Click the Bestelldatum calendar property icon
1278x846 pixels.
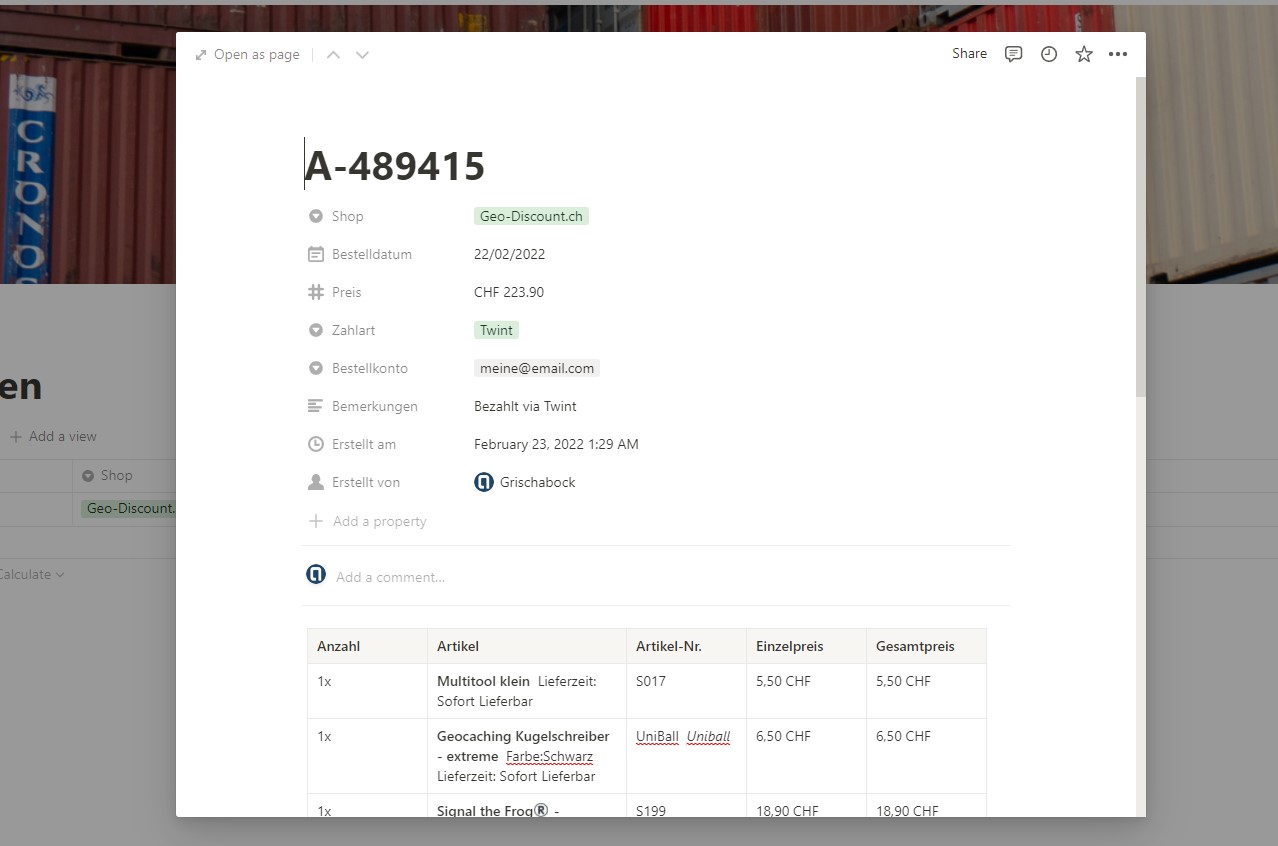tap(316, 254)
